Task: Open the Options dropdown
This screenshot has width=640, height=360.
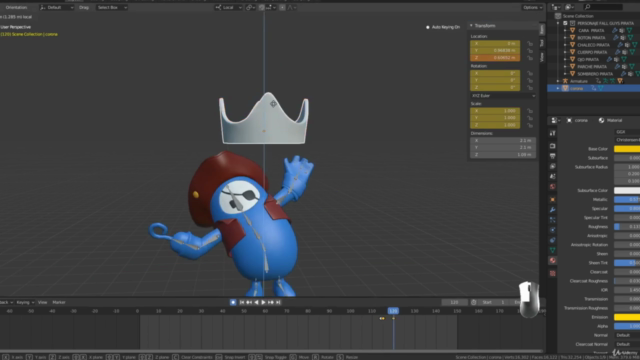Action: click(533, 7)
